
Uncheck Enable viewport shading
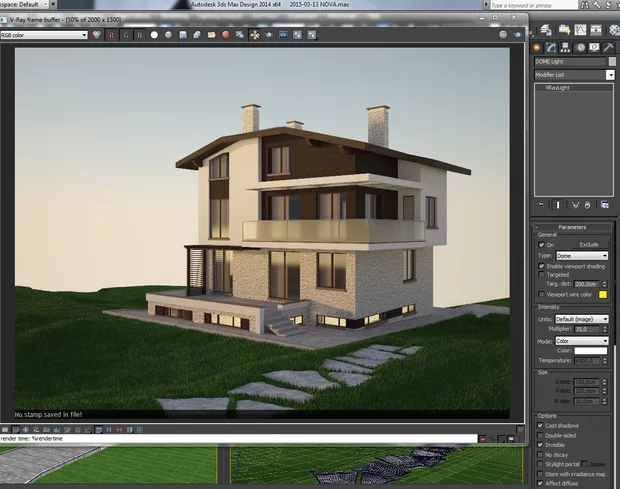click(x=541, y=267)
